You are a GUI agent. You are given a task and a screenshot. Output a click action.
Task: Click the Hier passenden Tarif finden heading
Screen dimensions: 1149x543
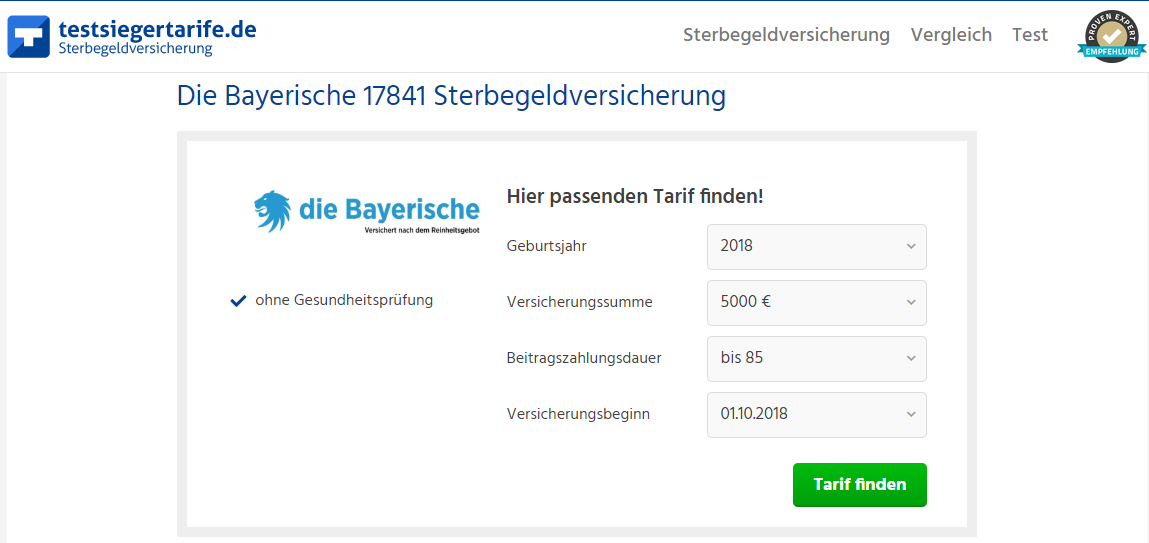click(635, 197)
